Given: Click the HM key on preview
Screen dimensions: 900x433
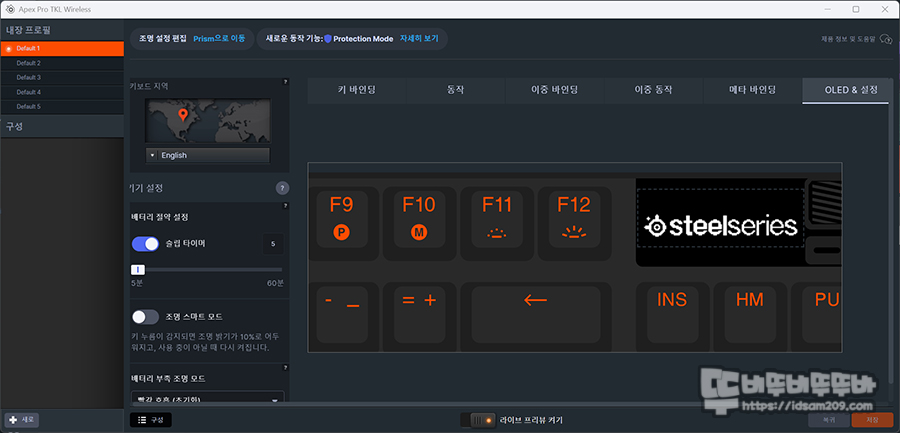Looking at the screenshot, I should click(750, 314).
